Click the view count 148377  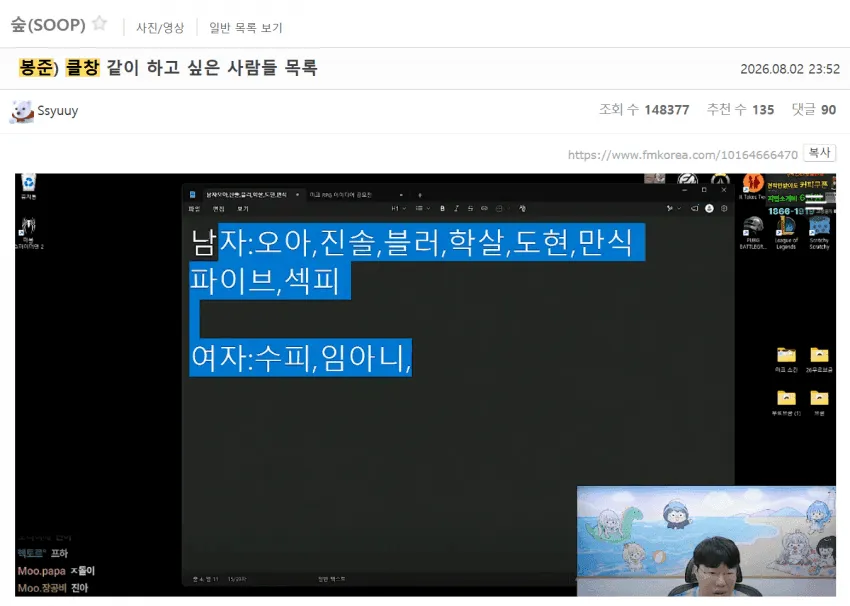pos(666,110)
